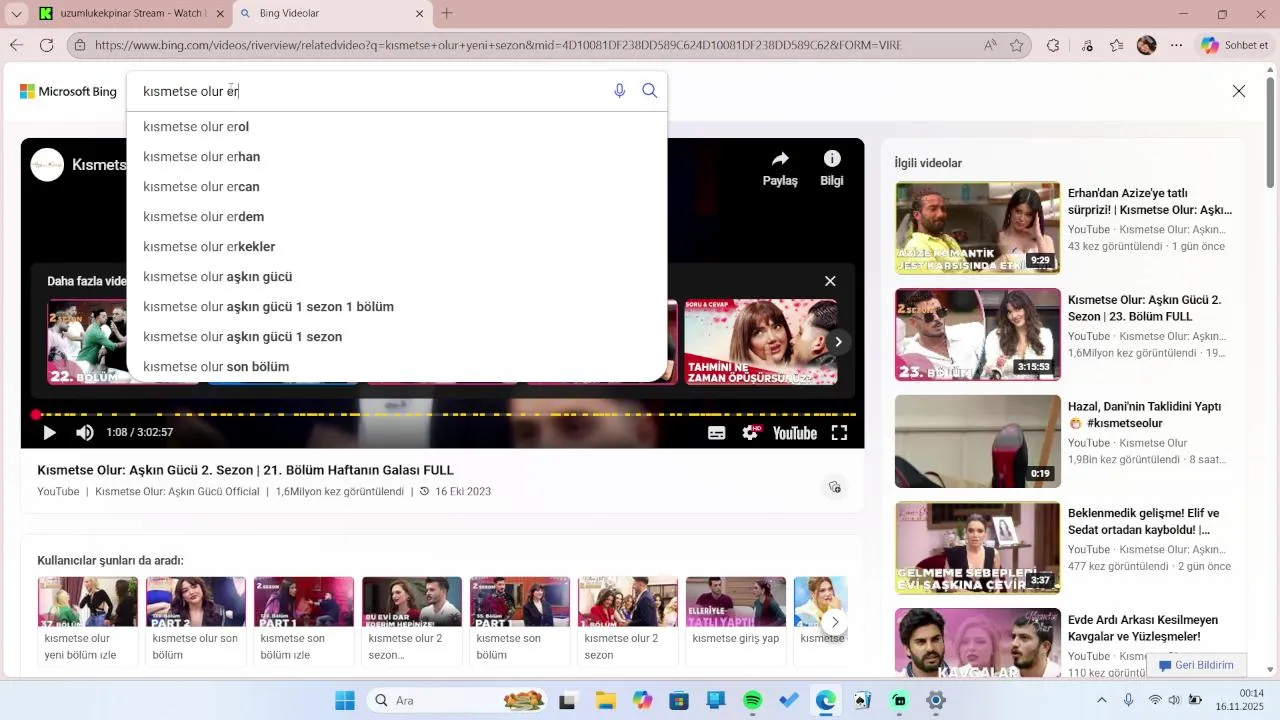Click the YouTube logo in the player

(795, 433)
